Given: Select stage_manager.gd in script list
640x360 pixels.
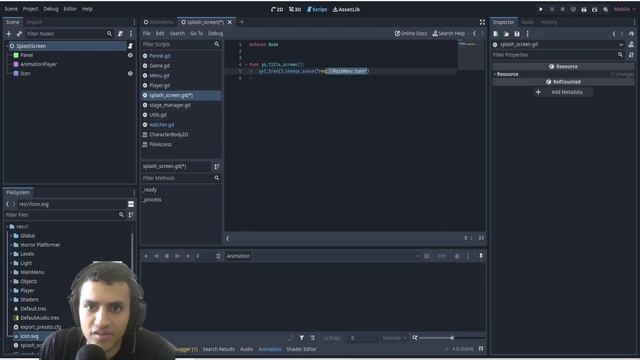Looking at the screenshot, I should point(170,105).
